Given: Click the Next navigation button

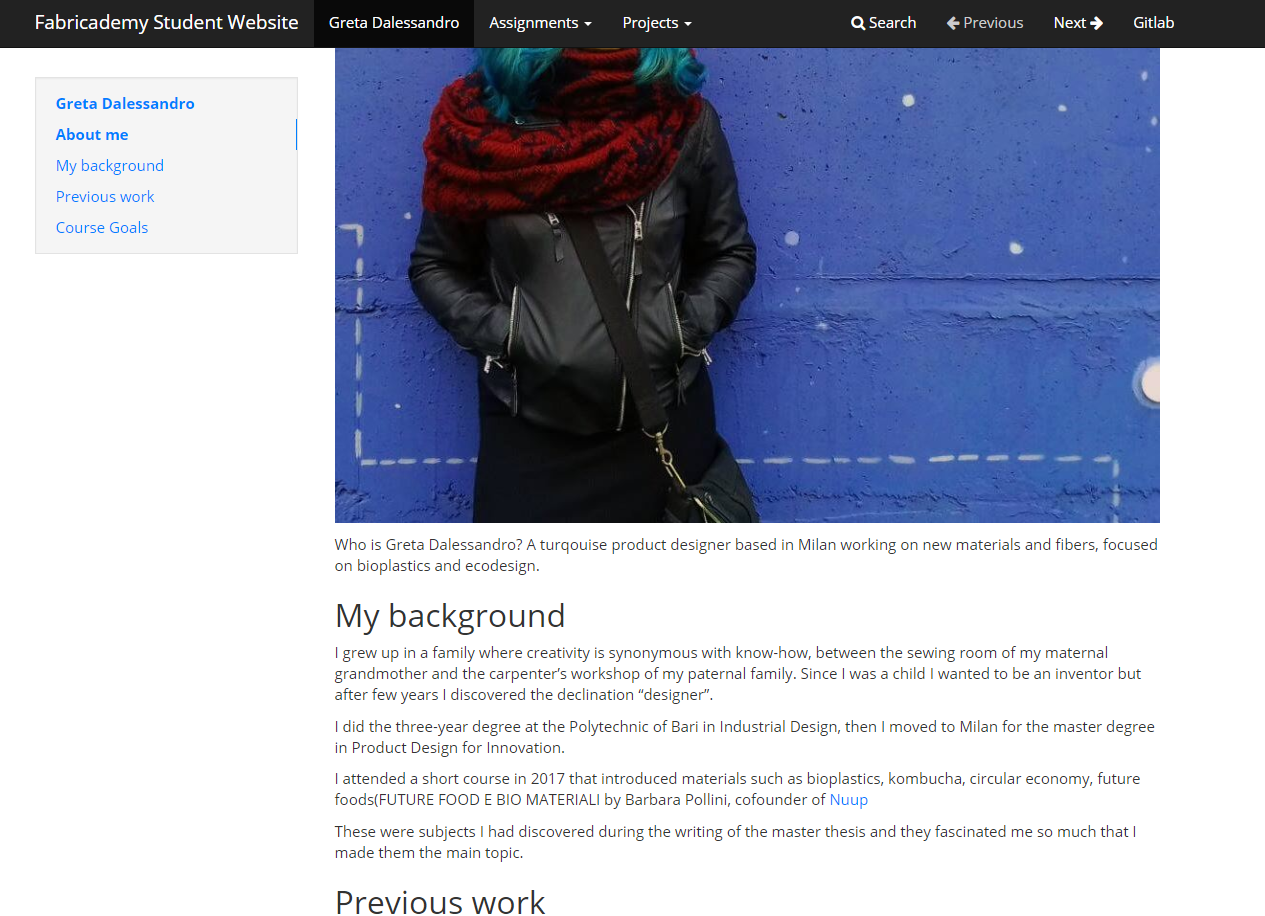Looking at the screenshot, I should click(x=1078, y=23).
